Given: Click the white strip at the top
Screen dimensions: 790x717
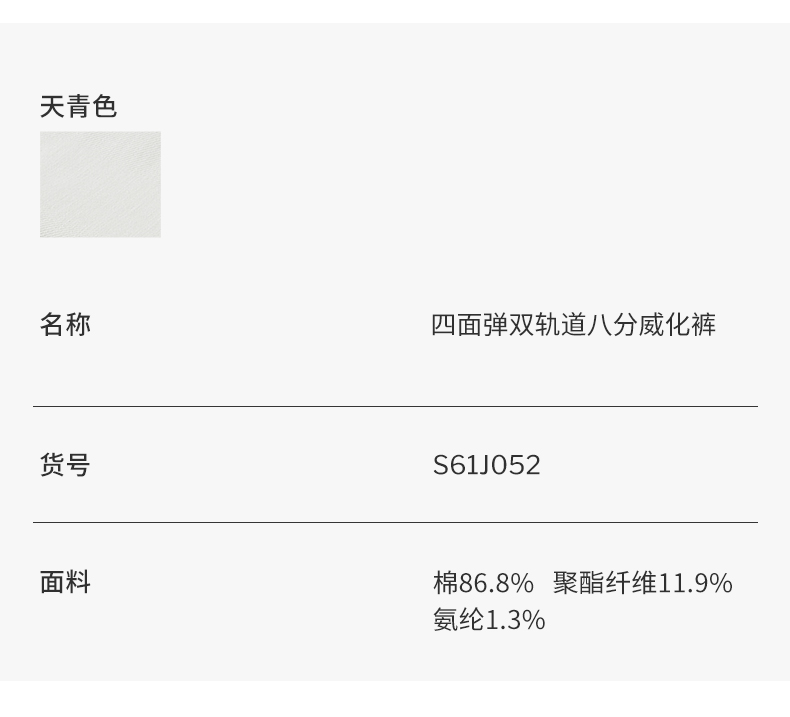Looking at the screenshot, I should tap(395, 11).
